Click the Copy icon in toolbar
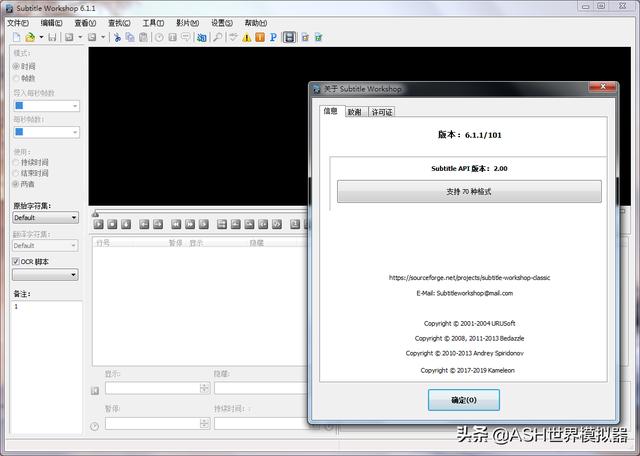640x456 pixels. coord(130,38)
